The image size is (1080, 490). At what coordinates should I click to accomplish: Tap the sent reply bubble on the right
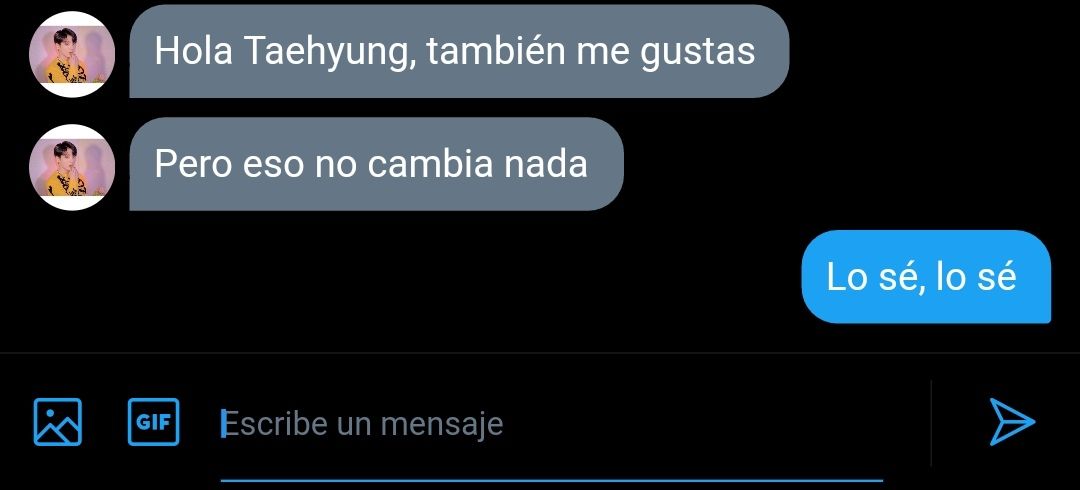click(926, 277)
